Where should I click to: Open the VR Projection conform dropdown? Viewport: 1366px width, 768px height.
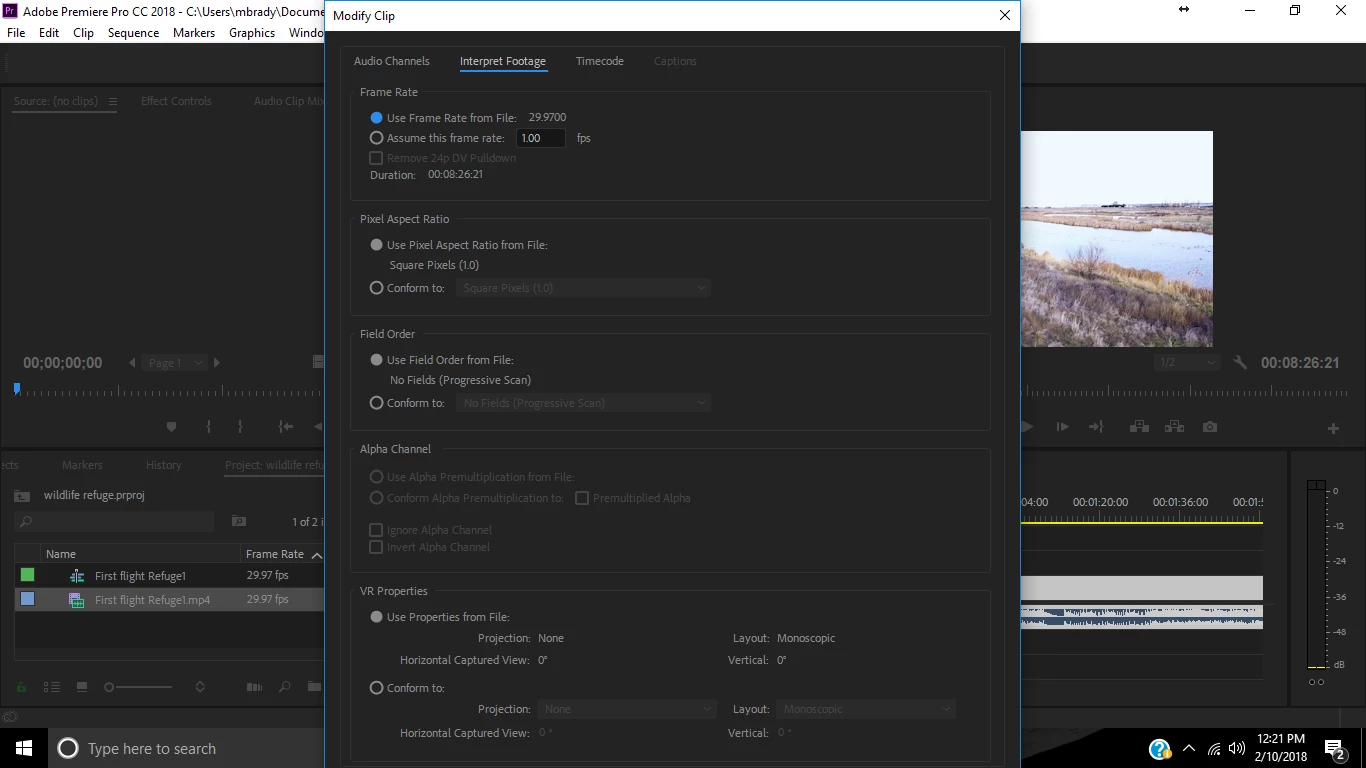[x=627, y=709]
